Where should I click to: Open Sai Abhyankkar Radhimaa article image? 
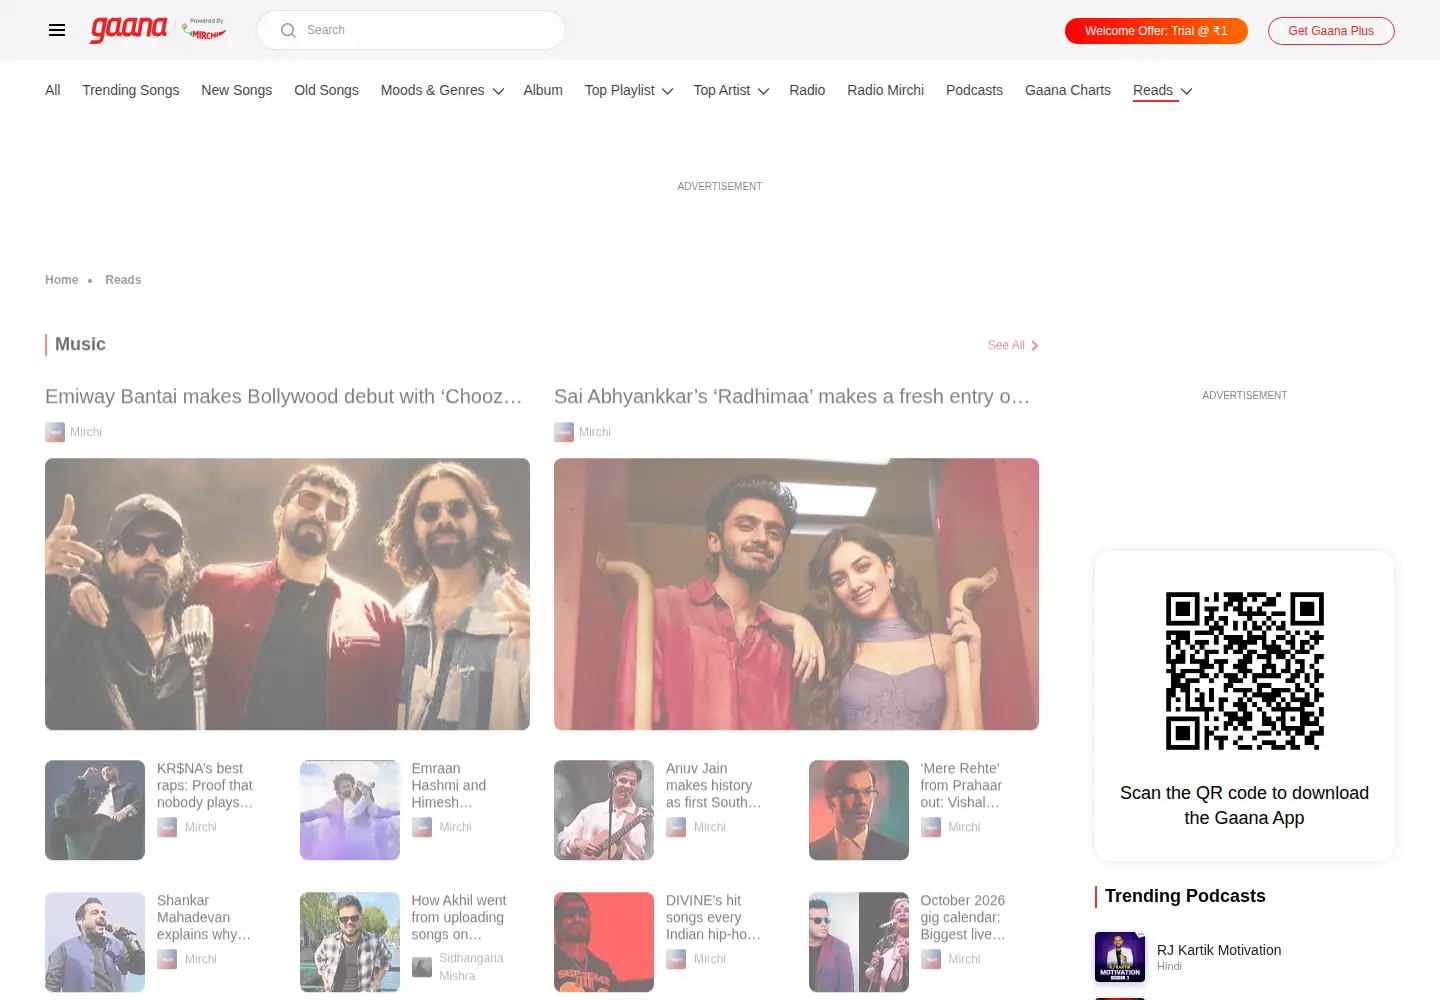click(x=796, y=594)
